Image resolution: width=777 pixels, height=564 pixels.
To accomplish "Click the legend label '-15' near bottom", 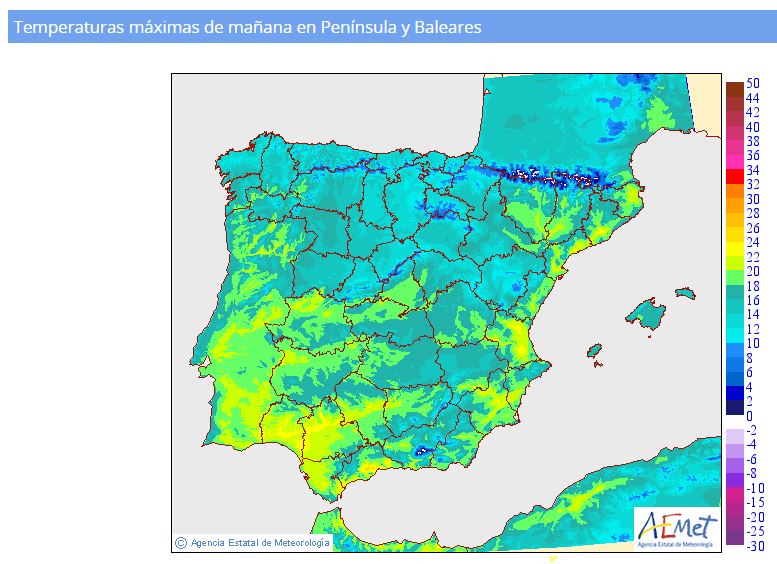I will [755, 503].
